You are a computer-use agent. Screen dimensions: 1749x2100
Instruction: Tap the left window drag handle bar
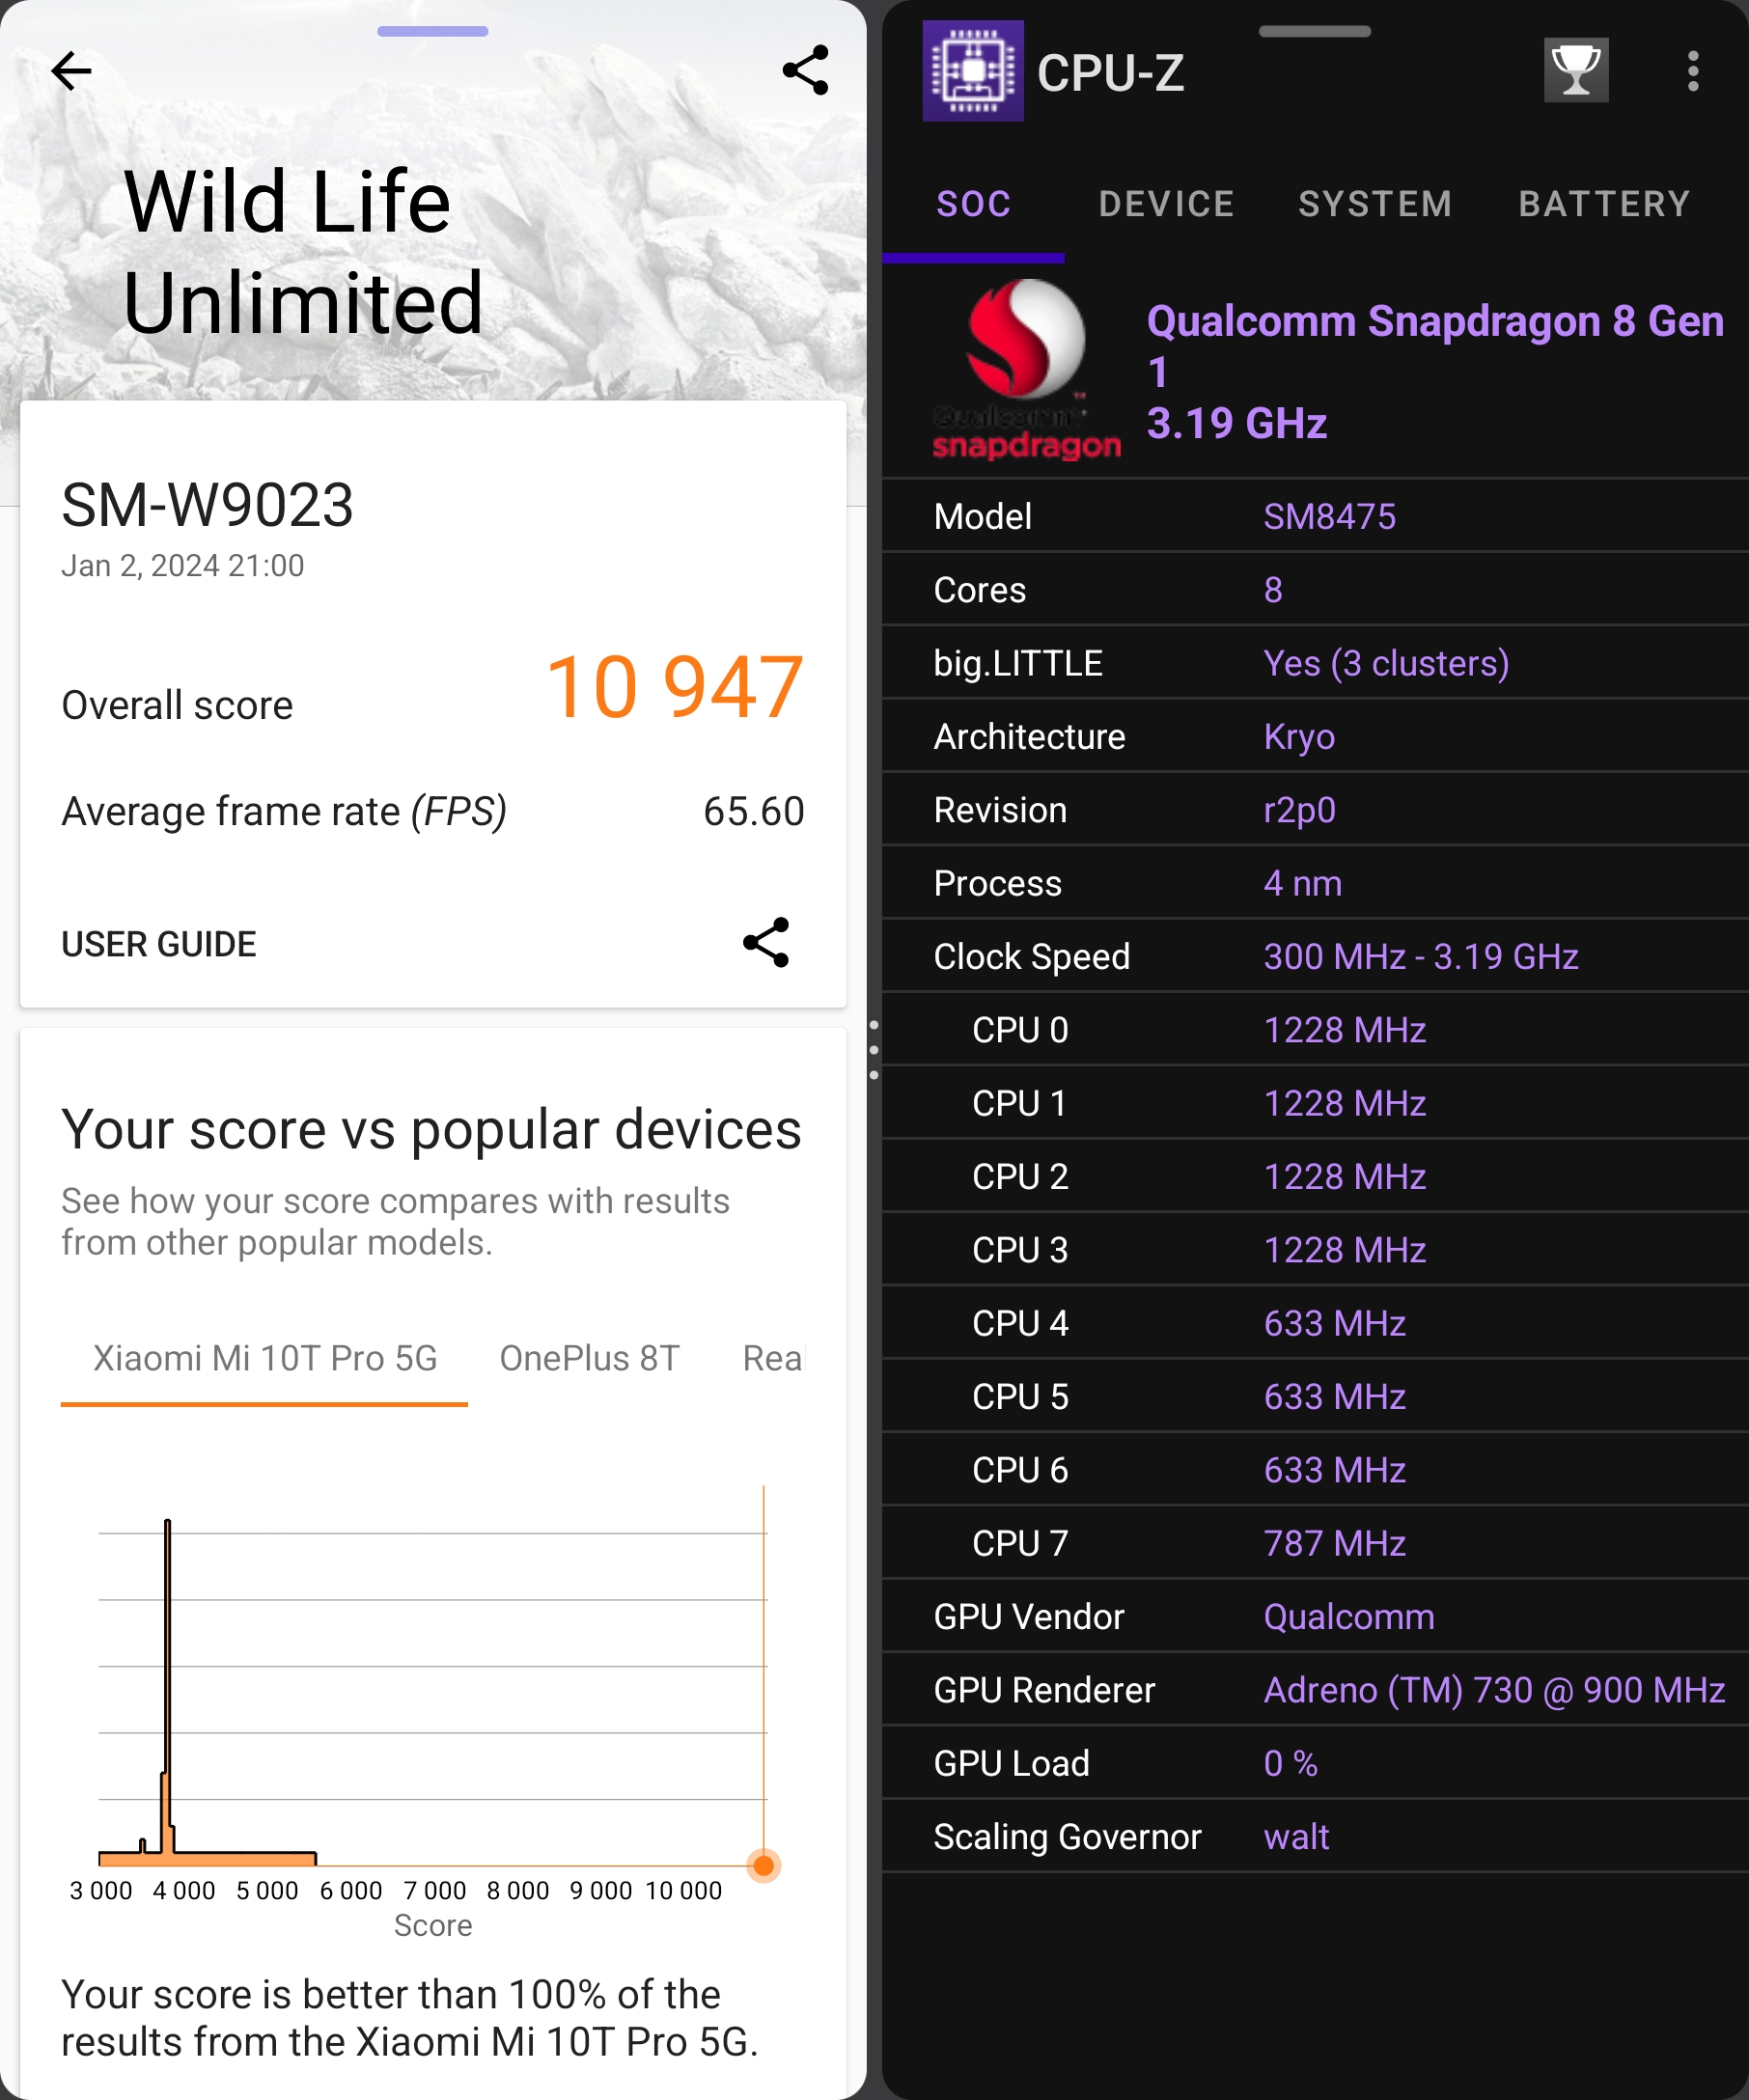coord(433,31)
